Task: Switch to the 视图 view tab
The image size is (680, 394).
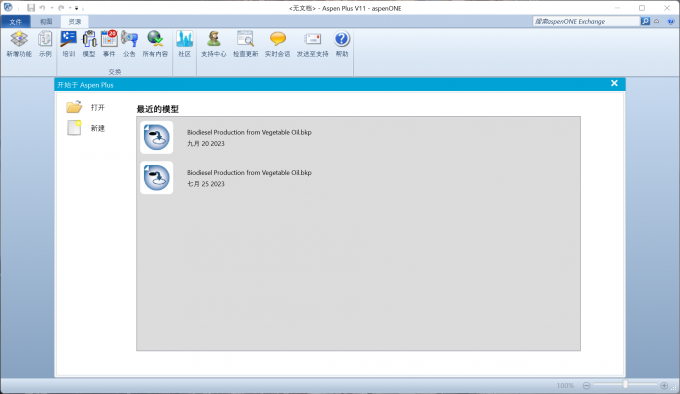Action: (x=46, y=21)
